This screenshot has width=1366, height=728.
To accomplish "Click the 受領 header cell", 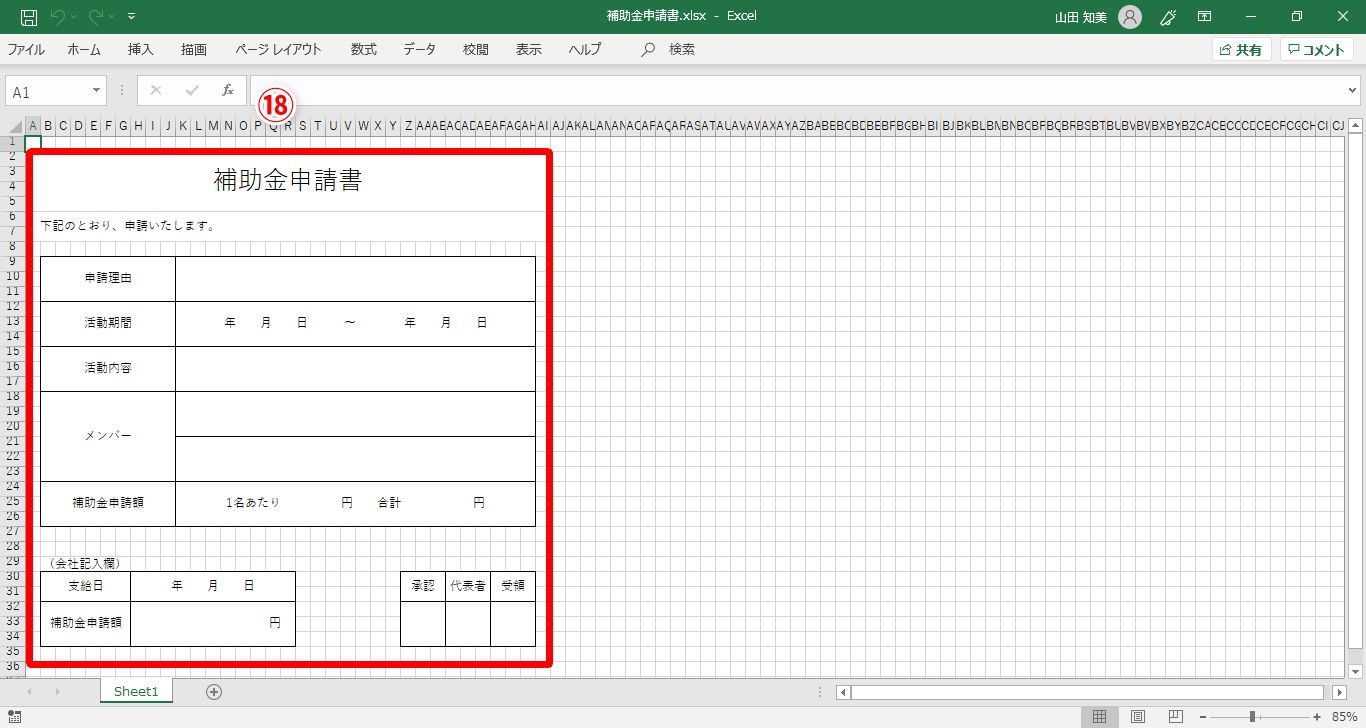I will 513,586.
